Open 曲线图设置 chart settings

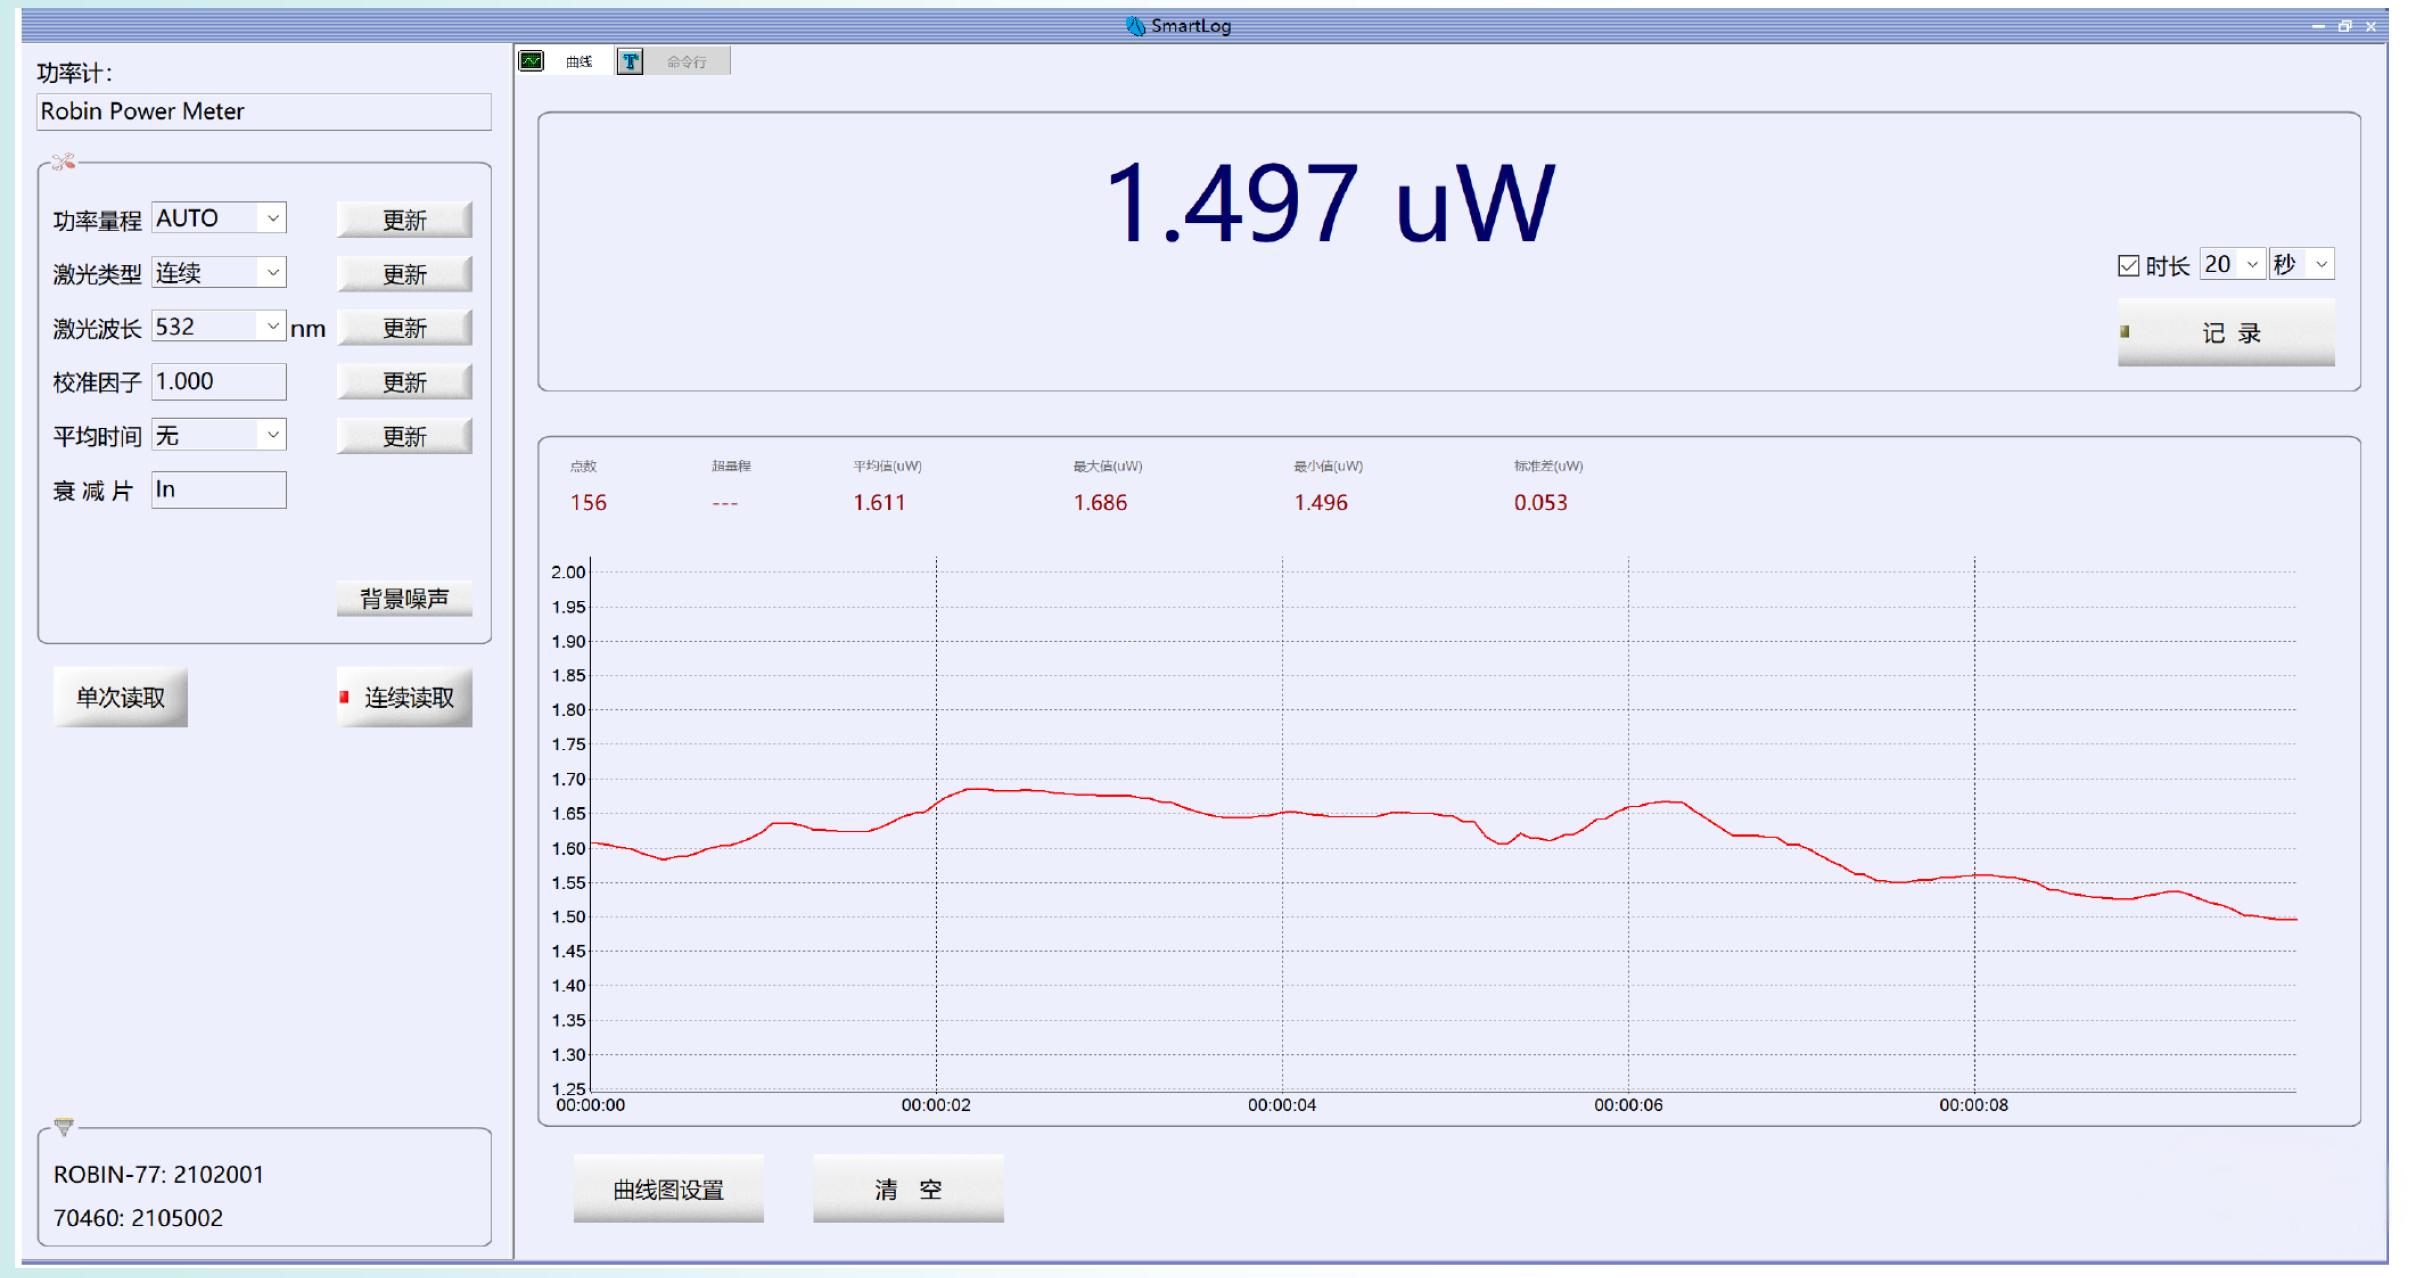[668, 1189]
